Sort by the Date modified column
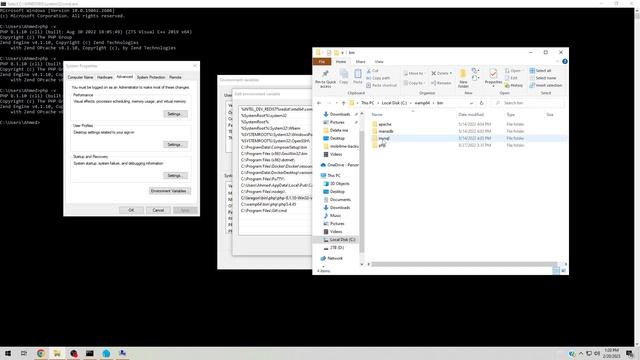 tap(471, 115)
